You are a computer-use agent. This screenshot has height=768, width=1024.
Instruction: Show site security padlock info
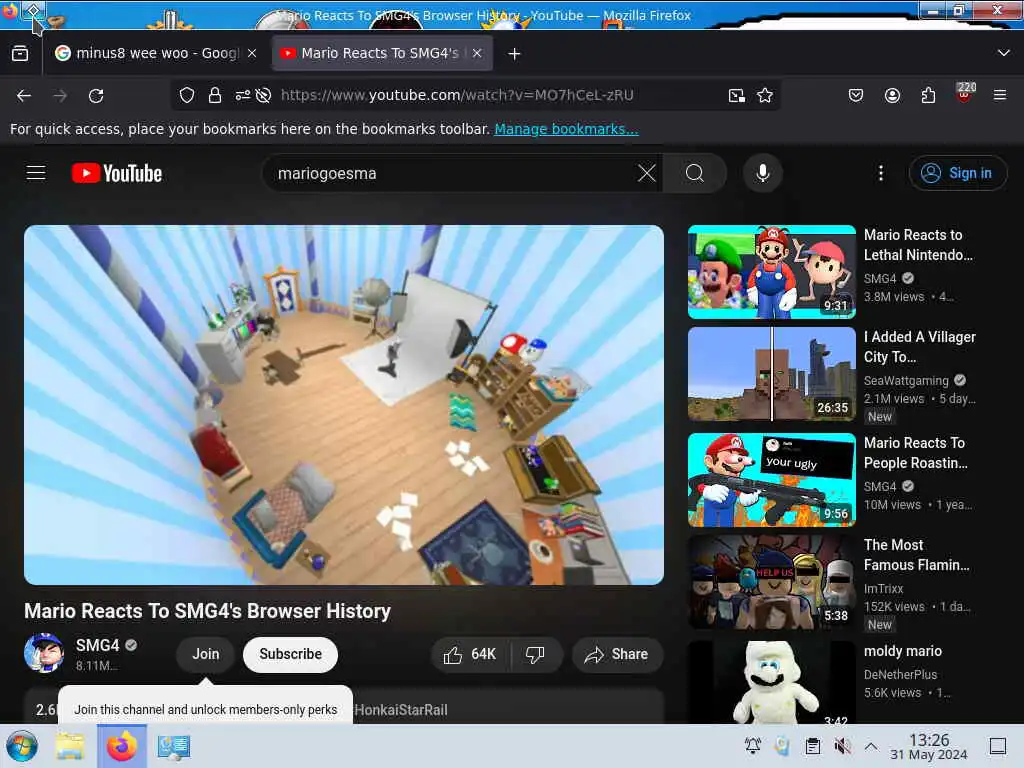[x=215, y=95]
